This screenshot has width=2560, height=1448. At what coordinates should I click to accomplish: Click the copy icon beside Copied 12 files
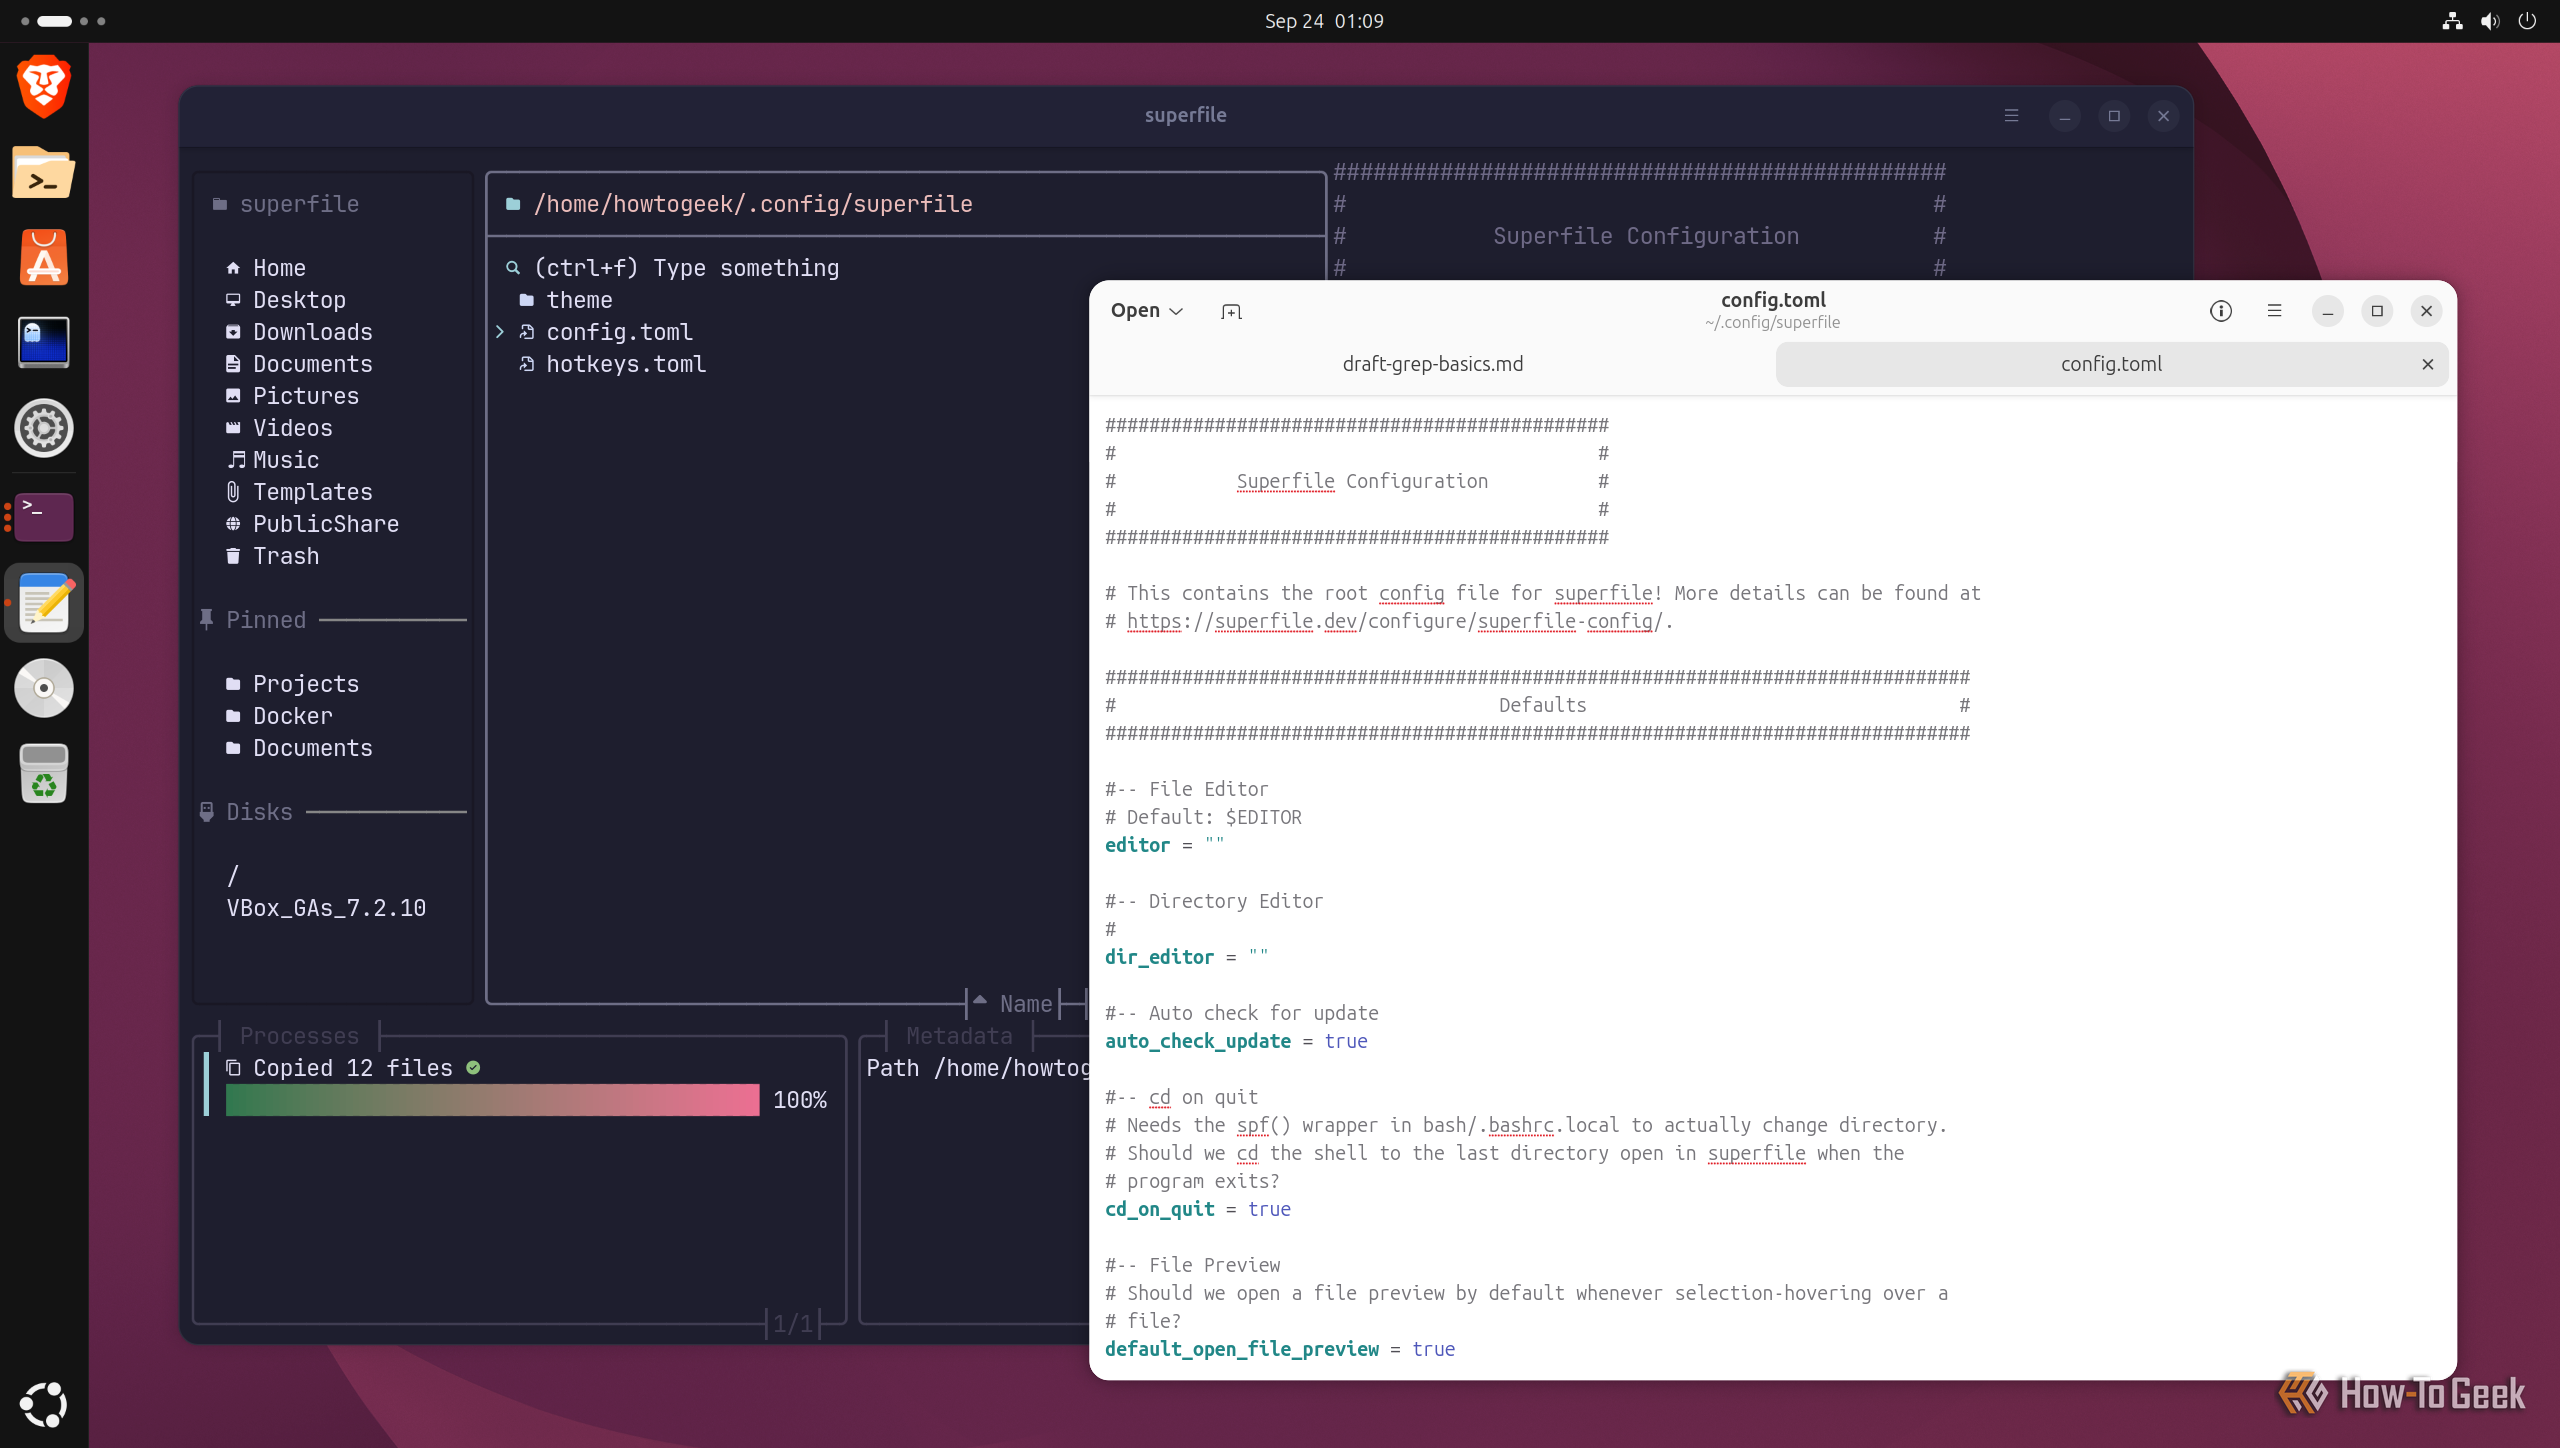tap(233, 1068)
